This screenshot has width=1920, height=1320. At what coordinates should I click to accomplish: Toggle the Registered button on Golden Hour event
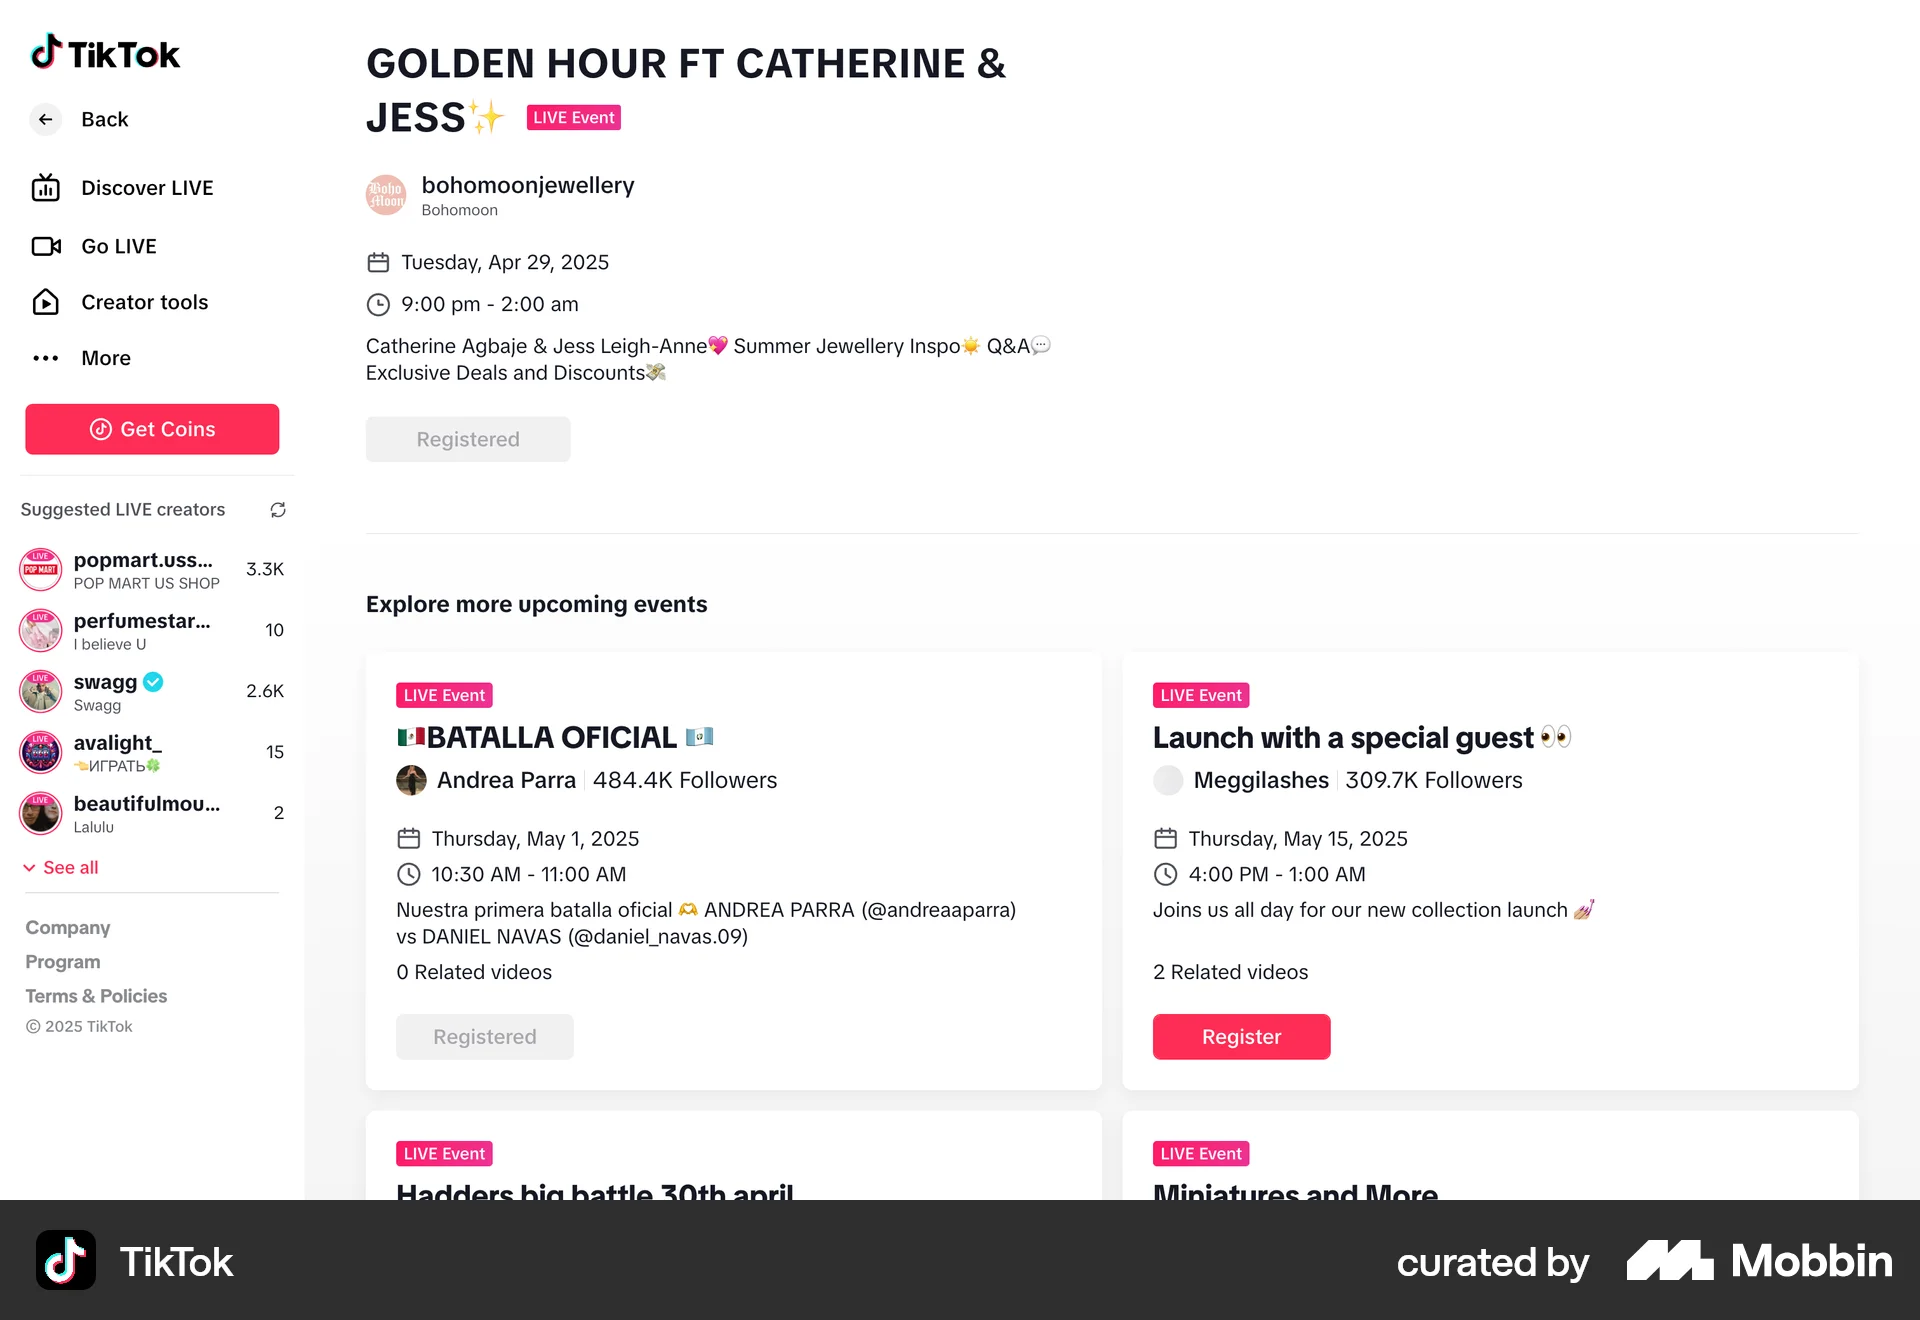click(468, 440)
